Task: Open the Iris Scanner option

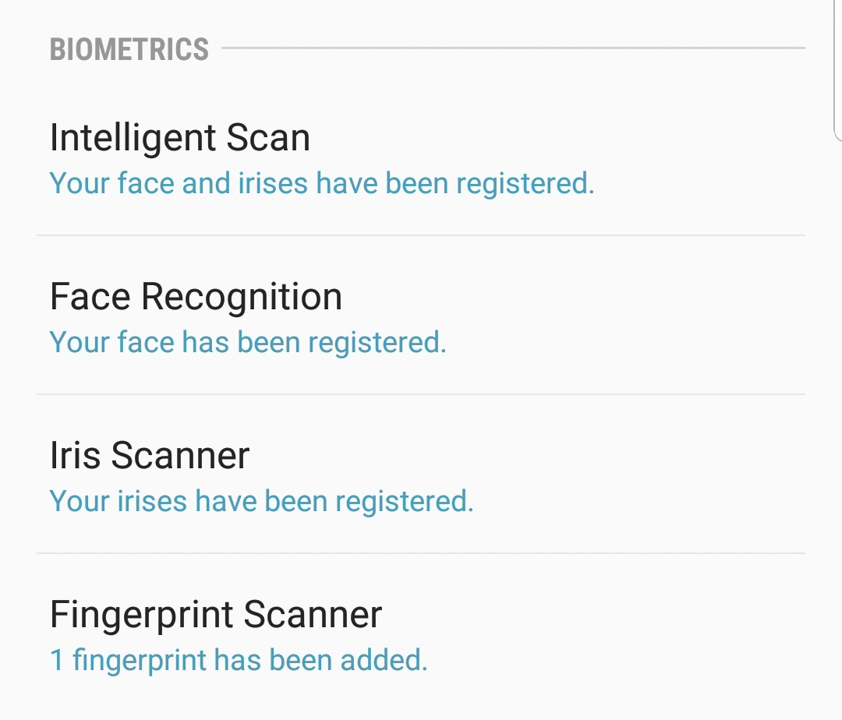Action: tap(421, 474)
